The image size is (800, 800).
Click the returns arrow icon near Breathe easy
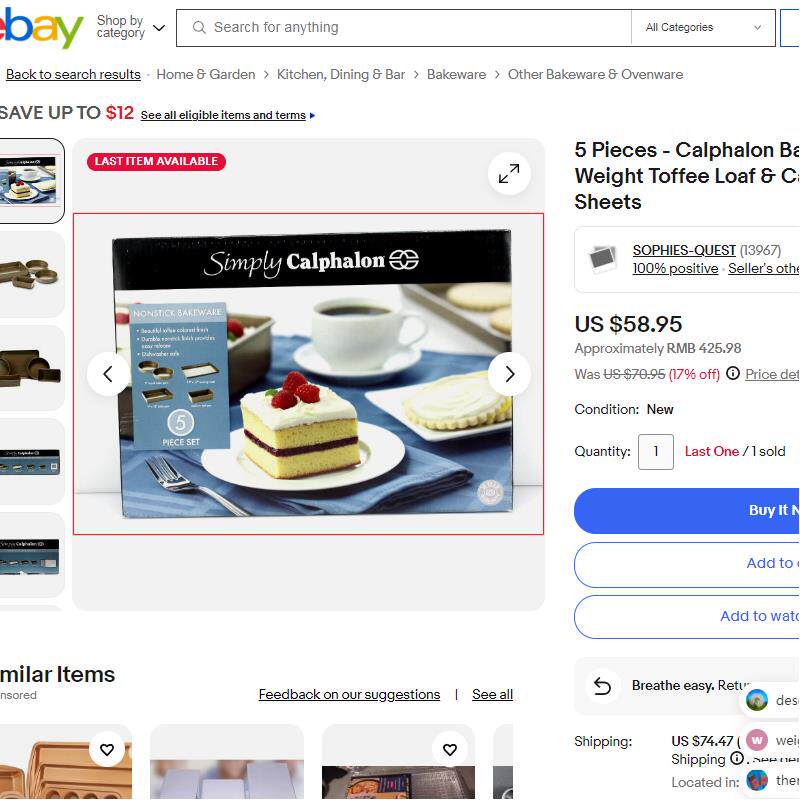(x=602, y=686)
